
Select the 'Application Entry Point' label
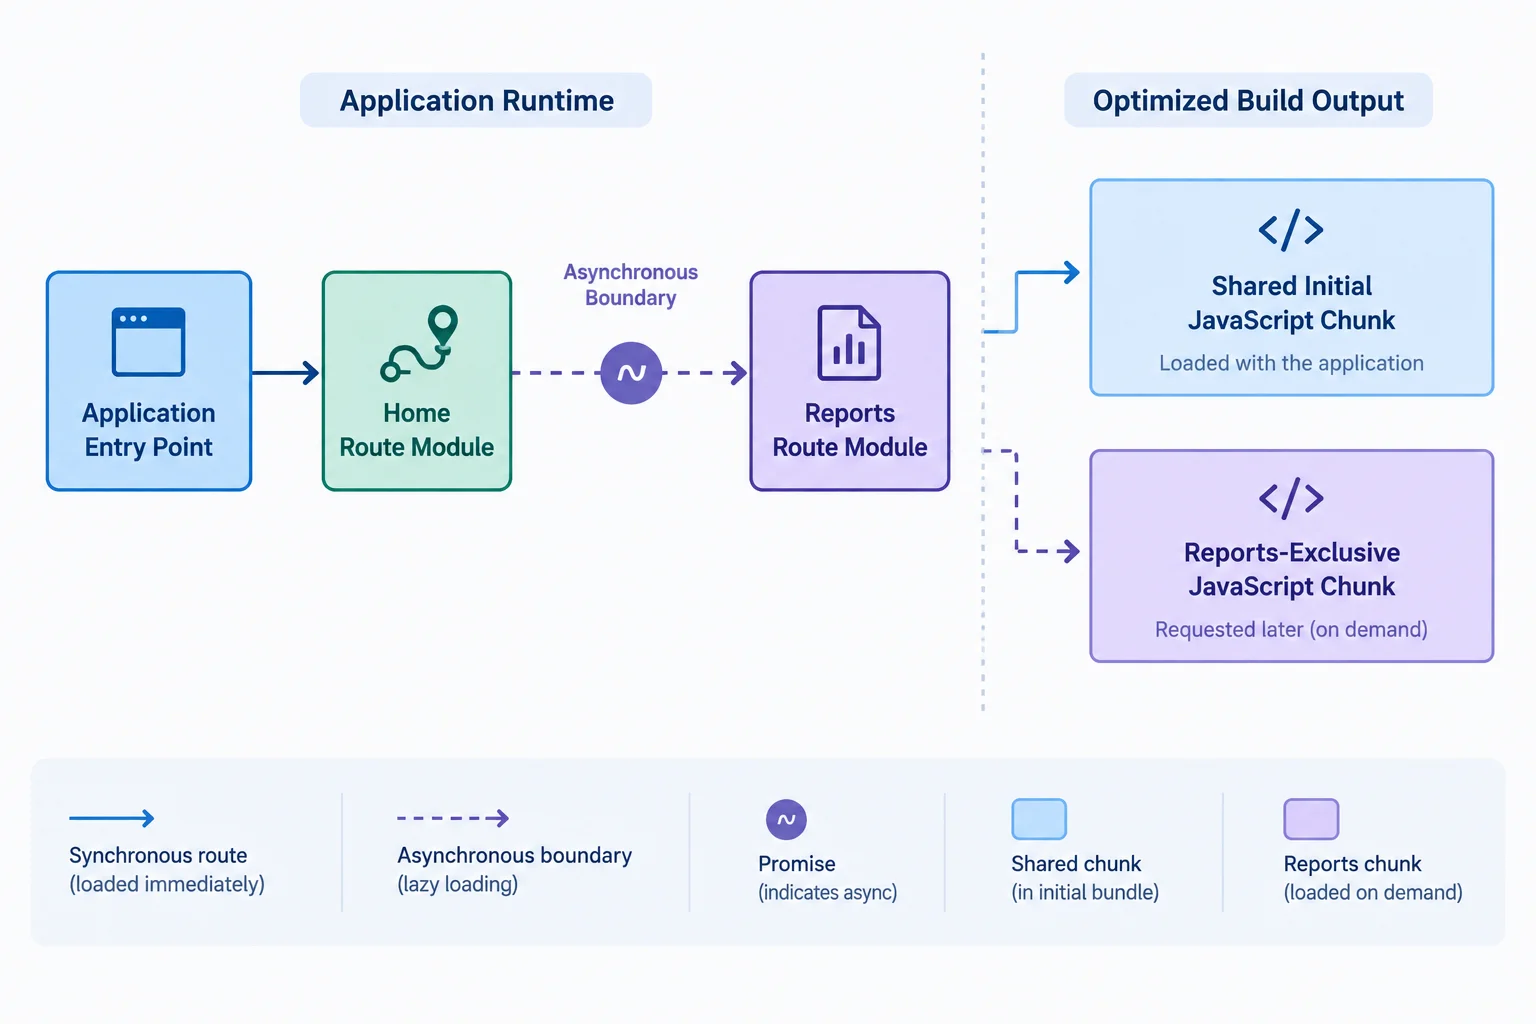(149, 430)
